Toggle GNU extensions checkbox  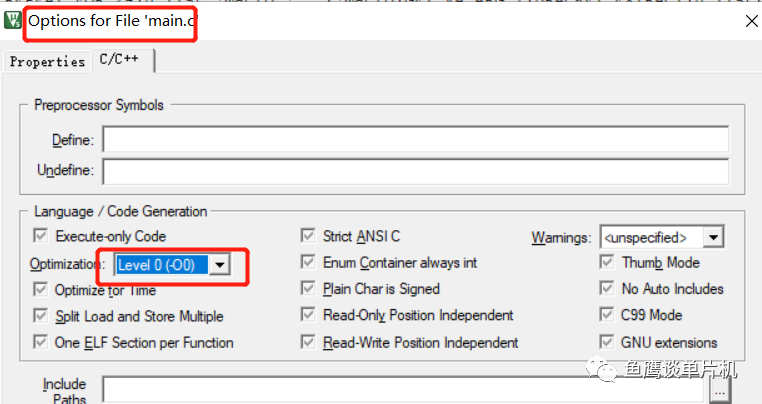(606, 342)
